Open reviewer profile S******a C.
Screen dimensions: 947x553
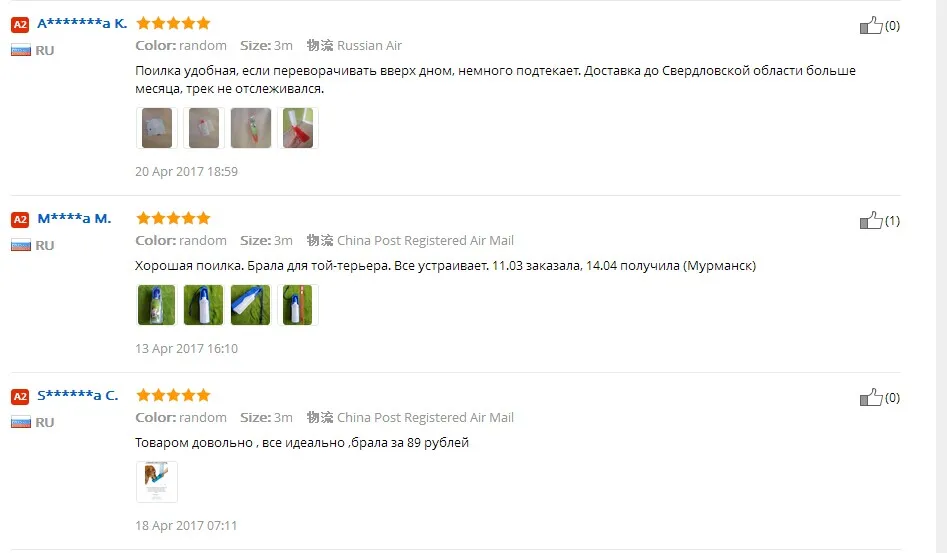click(x=78, y=395)
